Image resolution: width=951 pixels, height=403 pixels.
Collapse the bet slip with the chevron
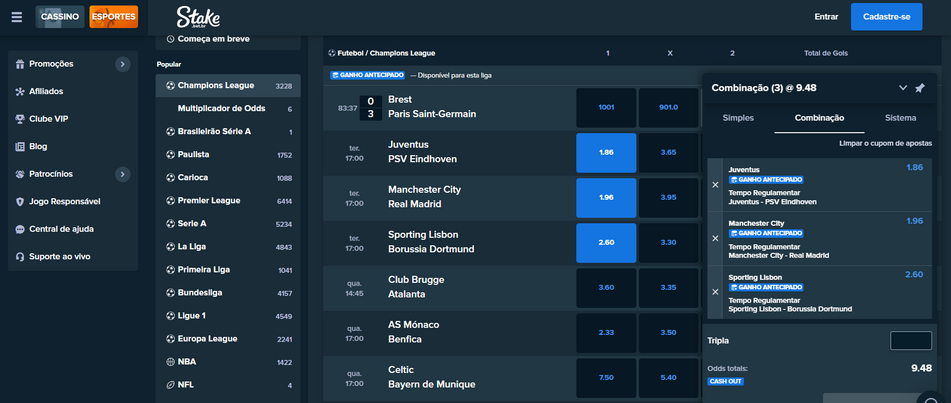[902, 88]
